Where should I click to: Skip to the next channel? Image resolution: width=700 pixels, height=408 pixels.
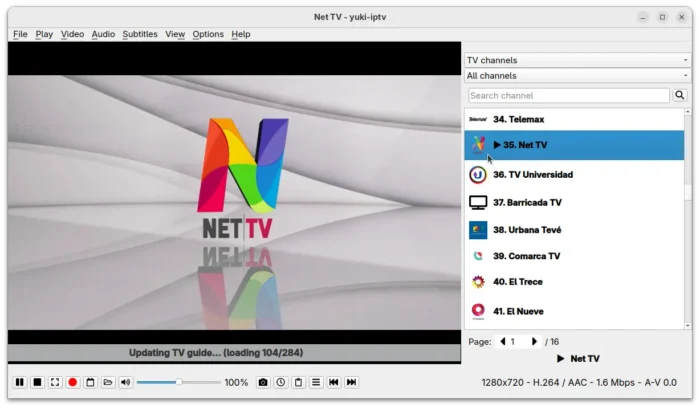coord(352,382)
